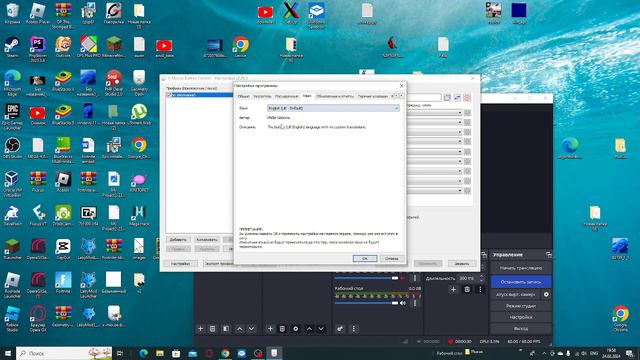Start the OBS virtual camera
Image resolution: width=640 pixels, height=360 pixels.
click(516, 294)
